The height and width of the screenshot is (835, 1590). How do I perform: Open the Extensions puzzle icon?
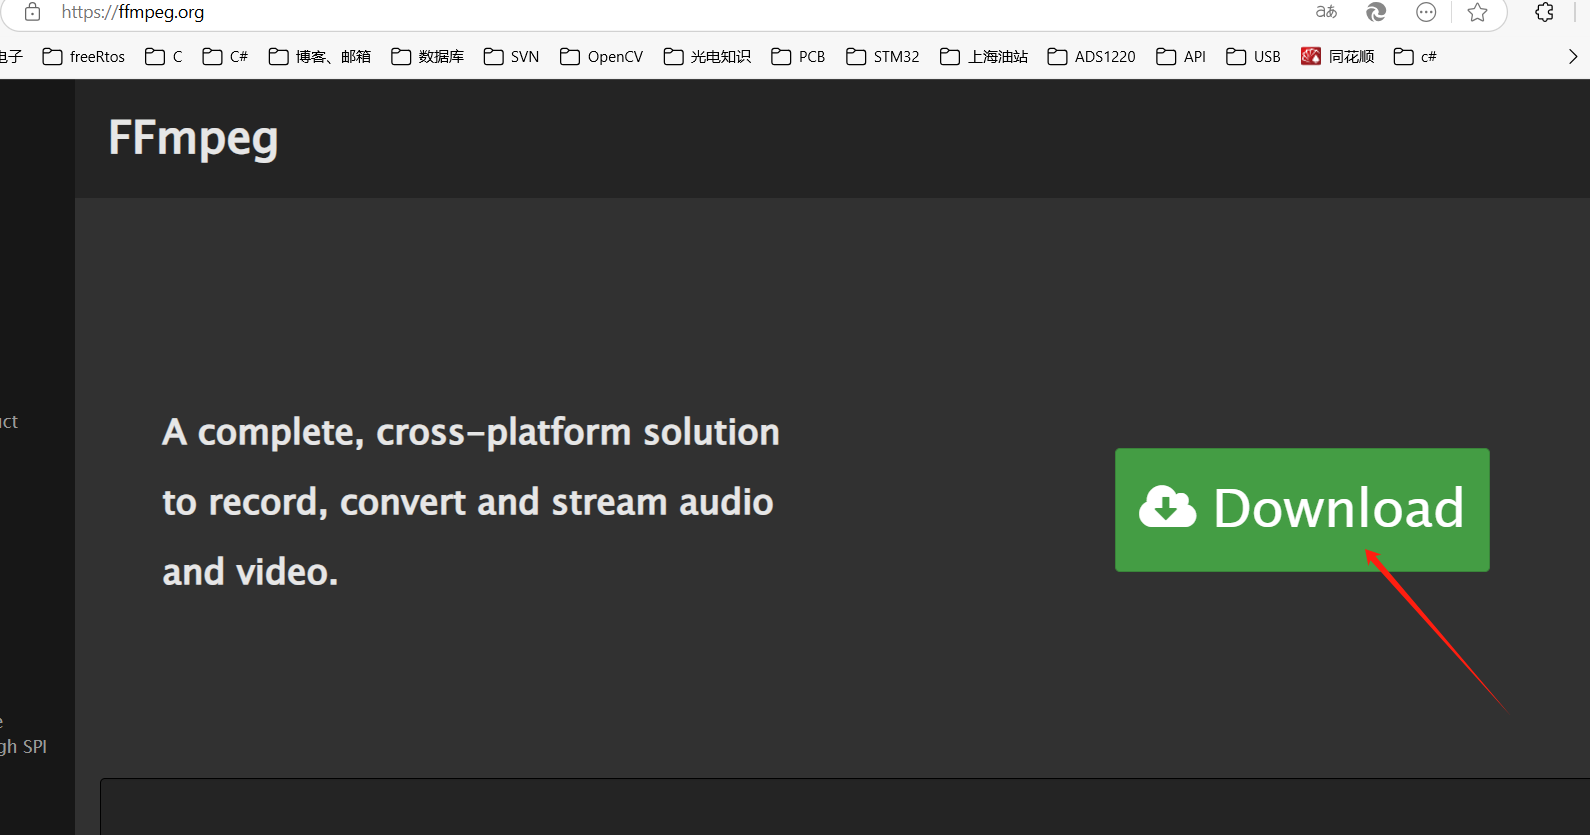[x=1544, y=12]
